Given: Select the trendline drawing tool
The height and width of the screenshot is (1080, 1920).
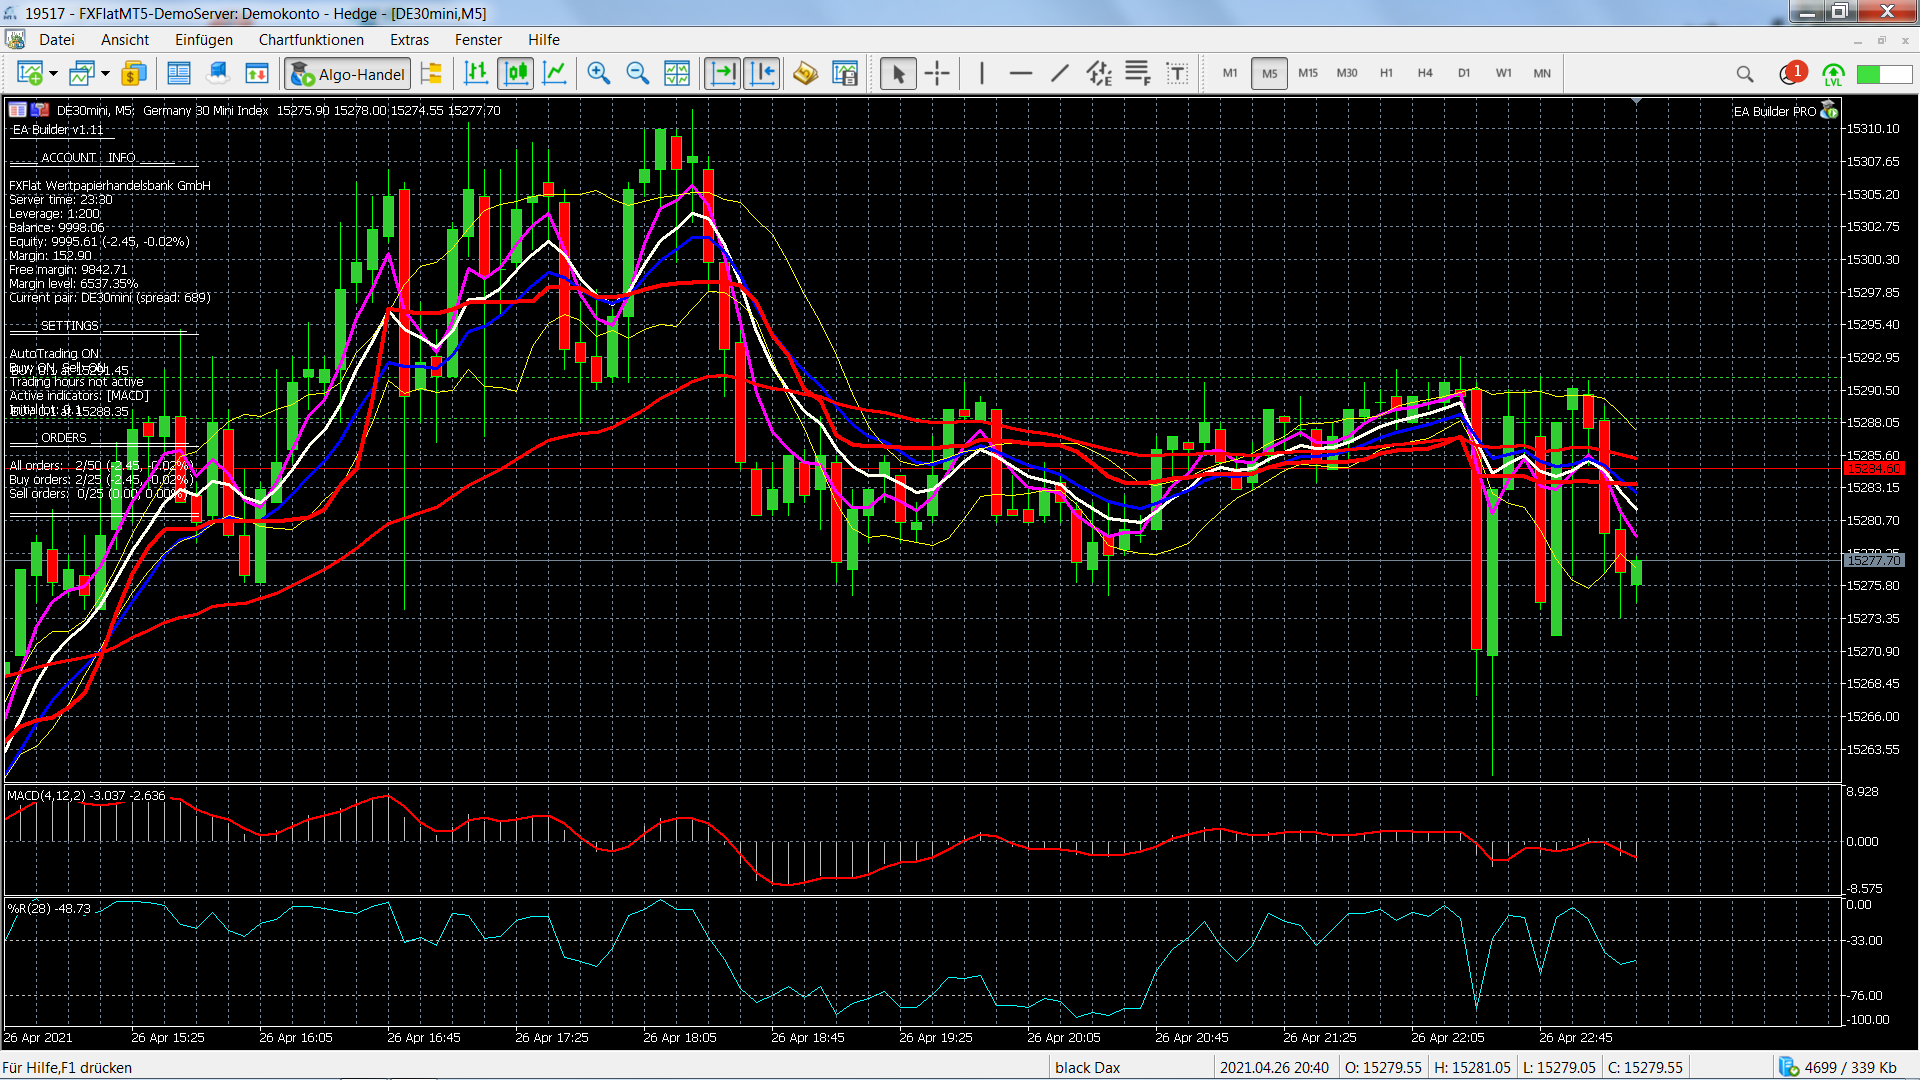Looking at the screenshot, I should pyautogui.click(x=1060, y=73).
